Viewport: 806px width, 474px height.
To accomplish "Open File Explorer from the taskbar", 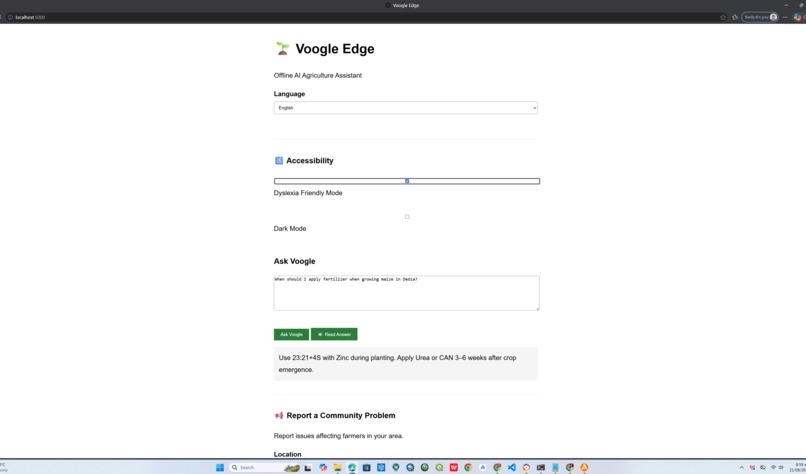I will pyautogui.click(x=338, y=467).
